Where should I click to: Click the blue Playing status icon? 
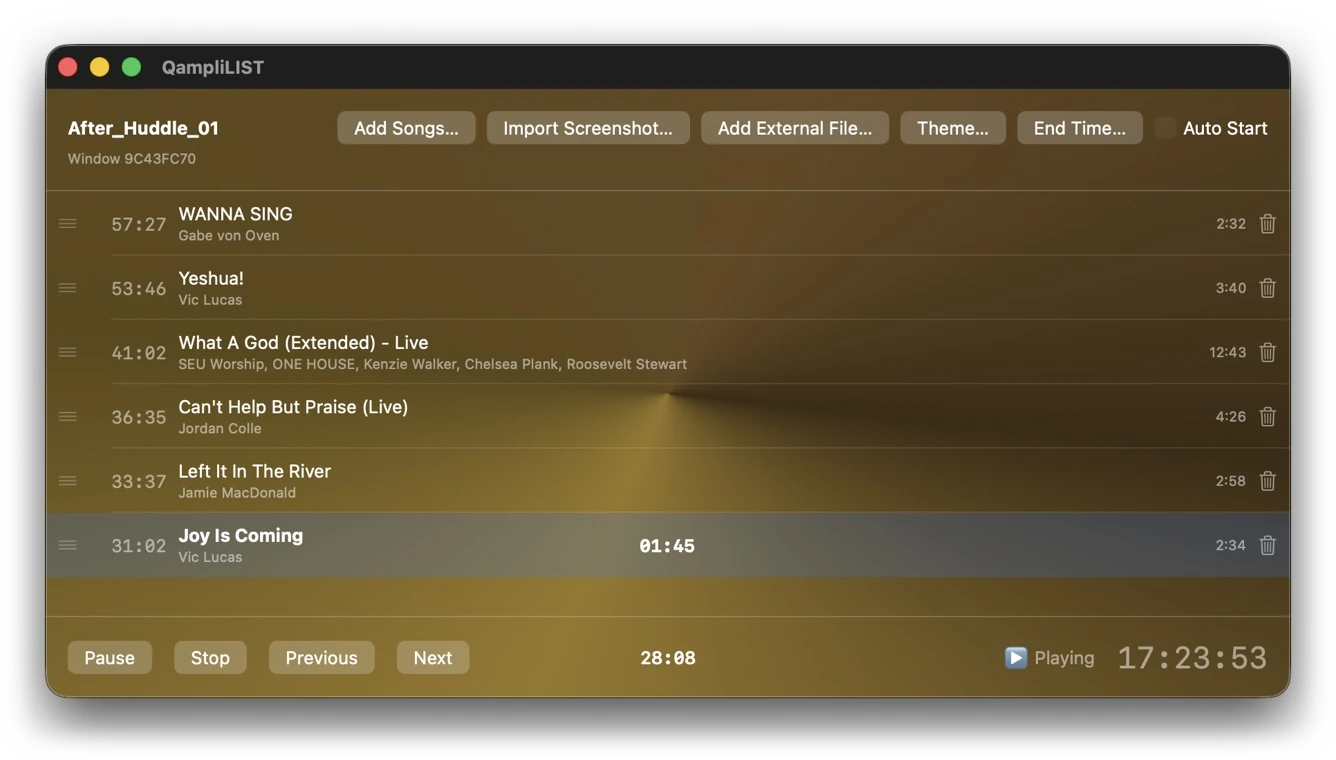(x=1016, y=658)
